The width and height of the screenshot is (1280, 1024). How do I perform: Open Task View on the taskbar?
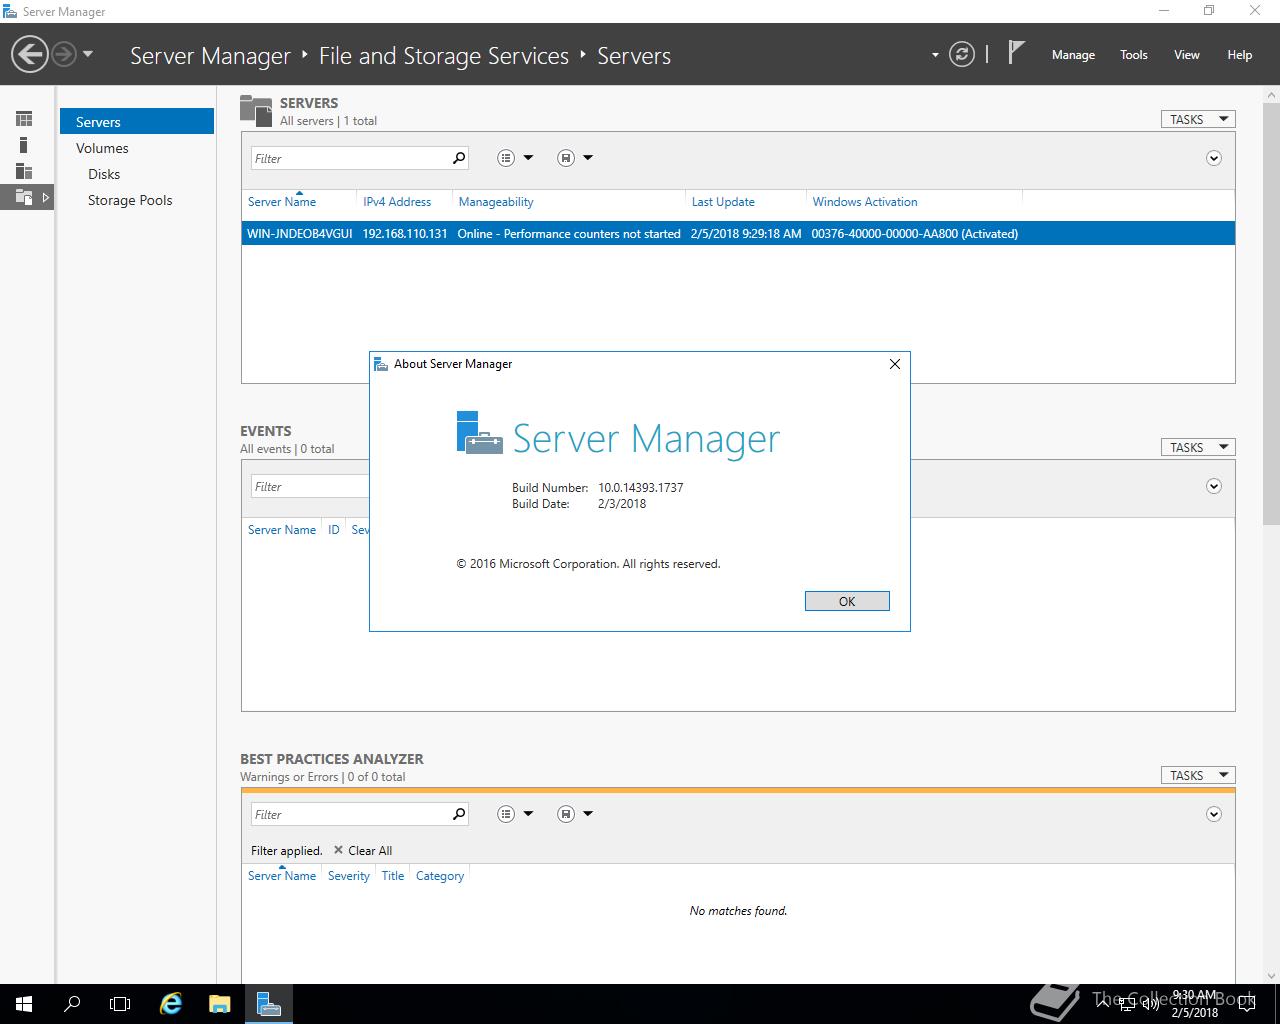120,1003
